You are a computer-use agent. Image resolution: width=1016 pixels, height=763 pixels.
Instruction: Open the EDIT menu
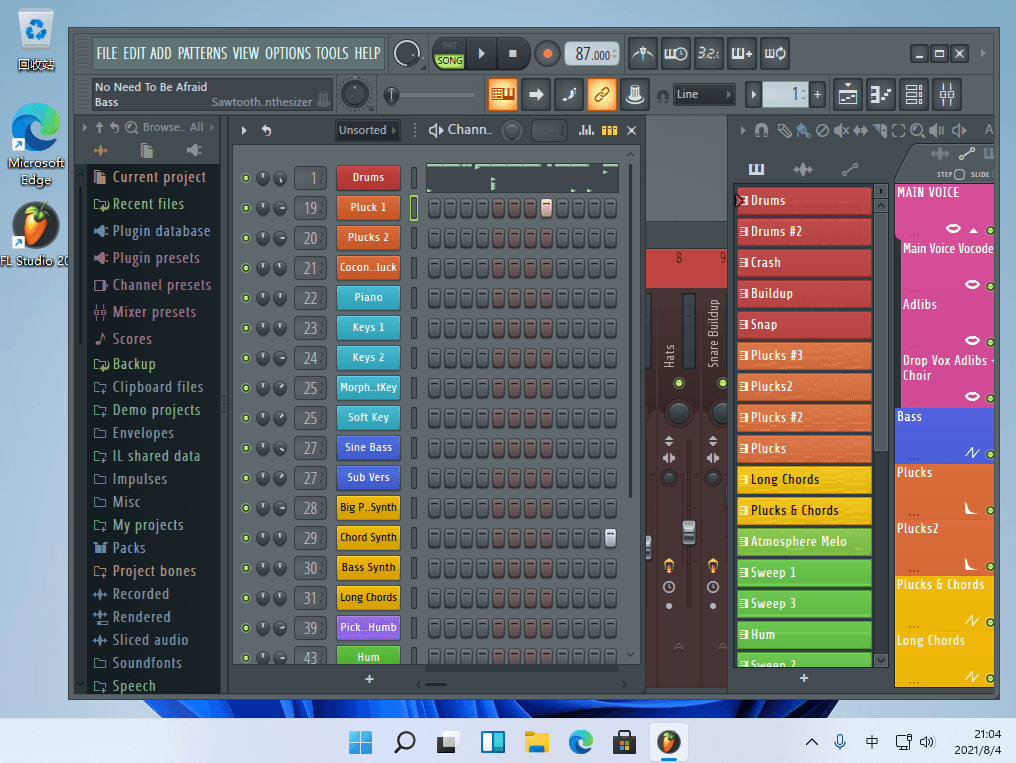135,54
